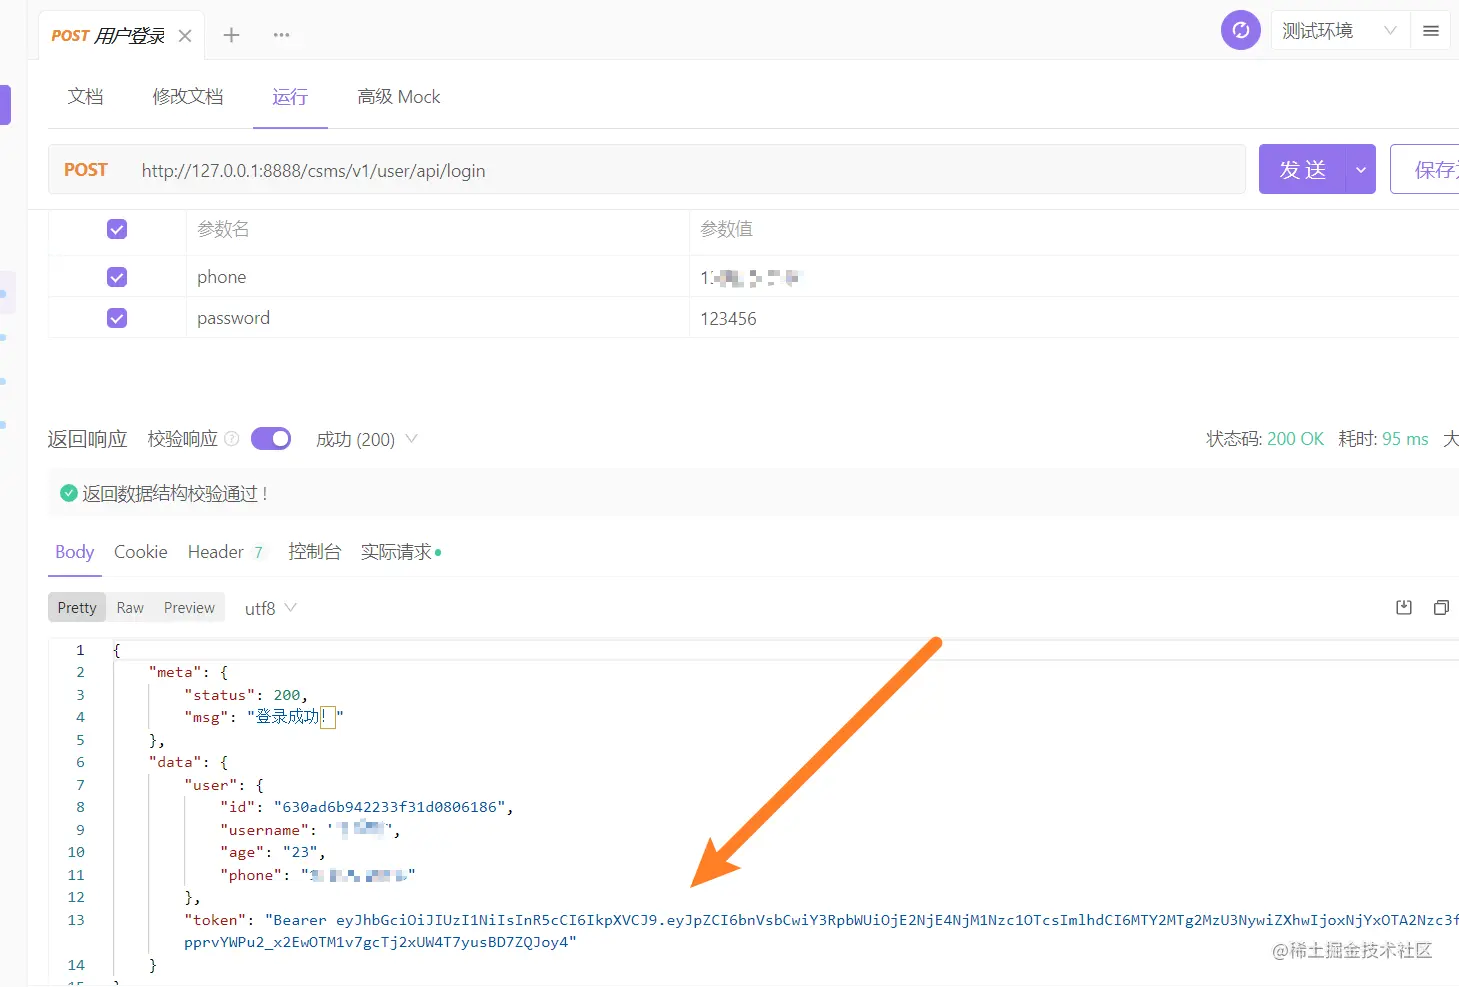Switch to the 控制台 tab
The width and height of the screenshot is (1459, 987).
[x=315, y=552]
